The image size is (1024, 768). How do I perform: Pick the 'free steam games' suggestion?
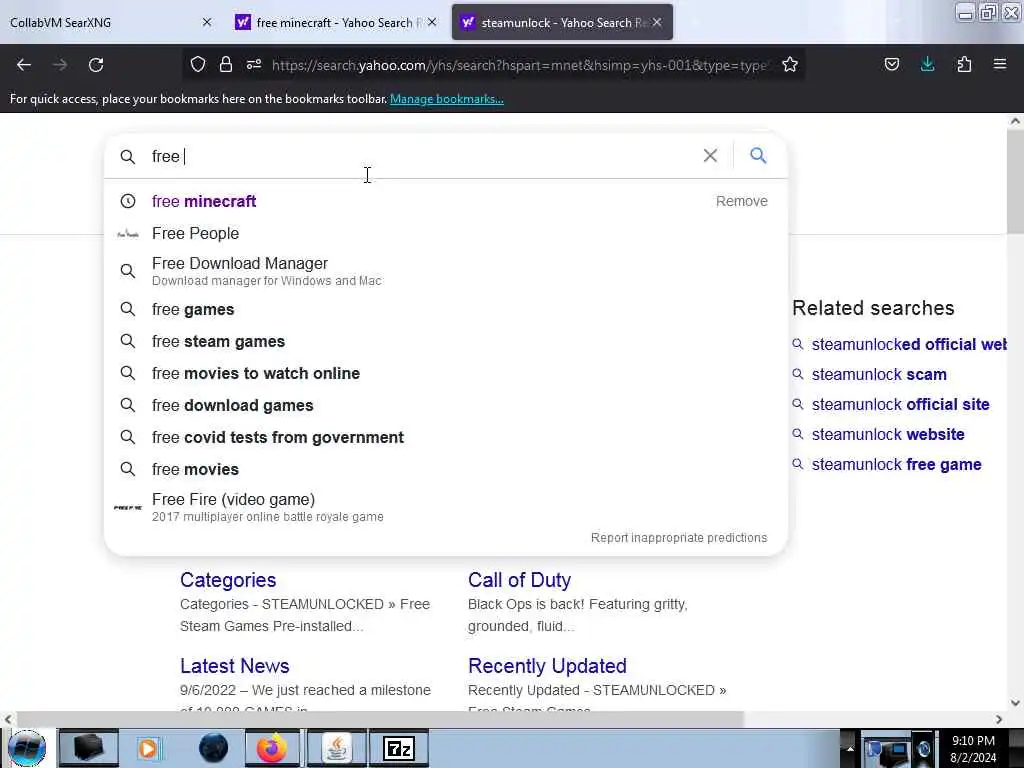(218, 342)
